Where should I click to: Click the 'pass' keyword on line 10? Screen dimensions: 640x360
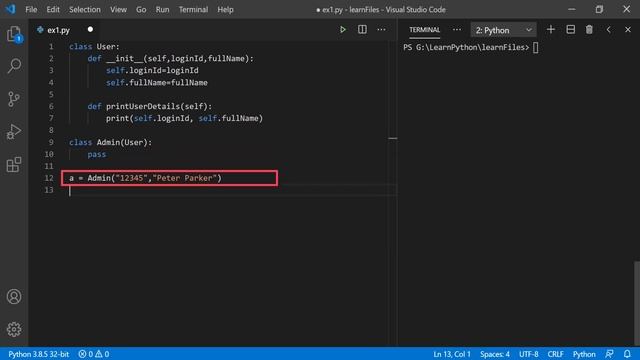96,154
